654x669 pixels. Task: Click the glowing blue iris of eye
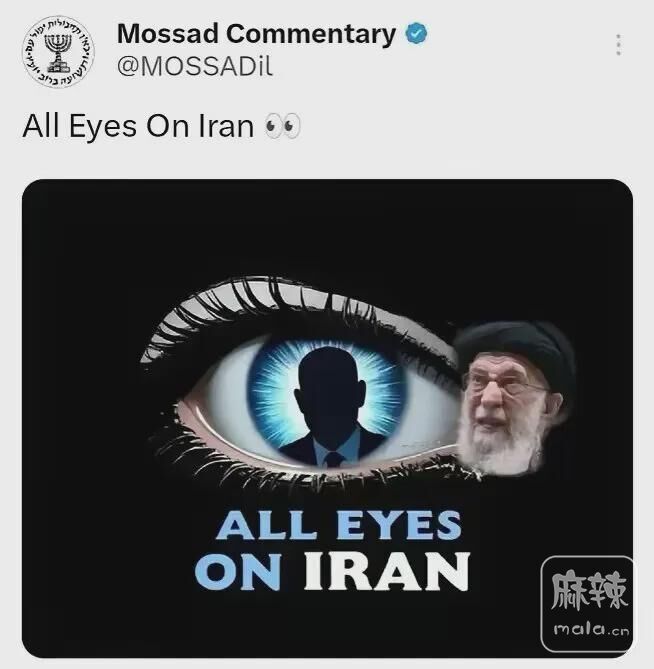(x=327, y=401)
